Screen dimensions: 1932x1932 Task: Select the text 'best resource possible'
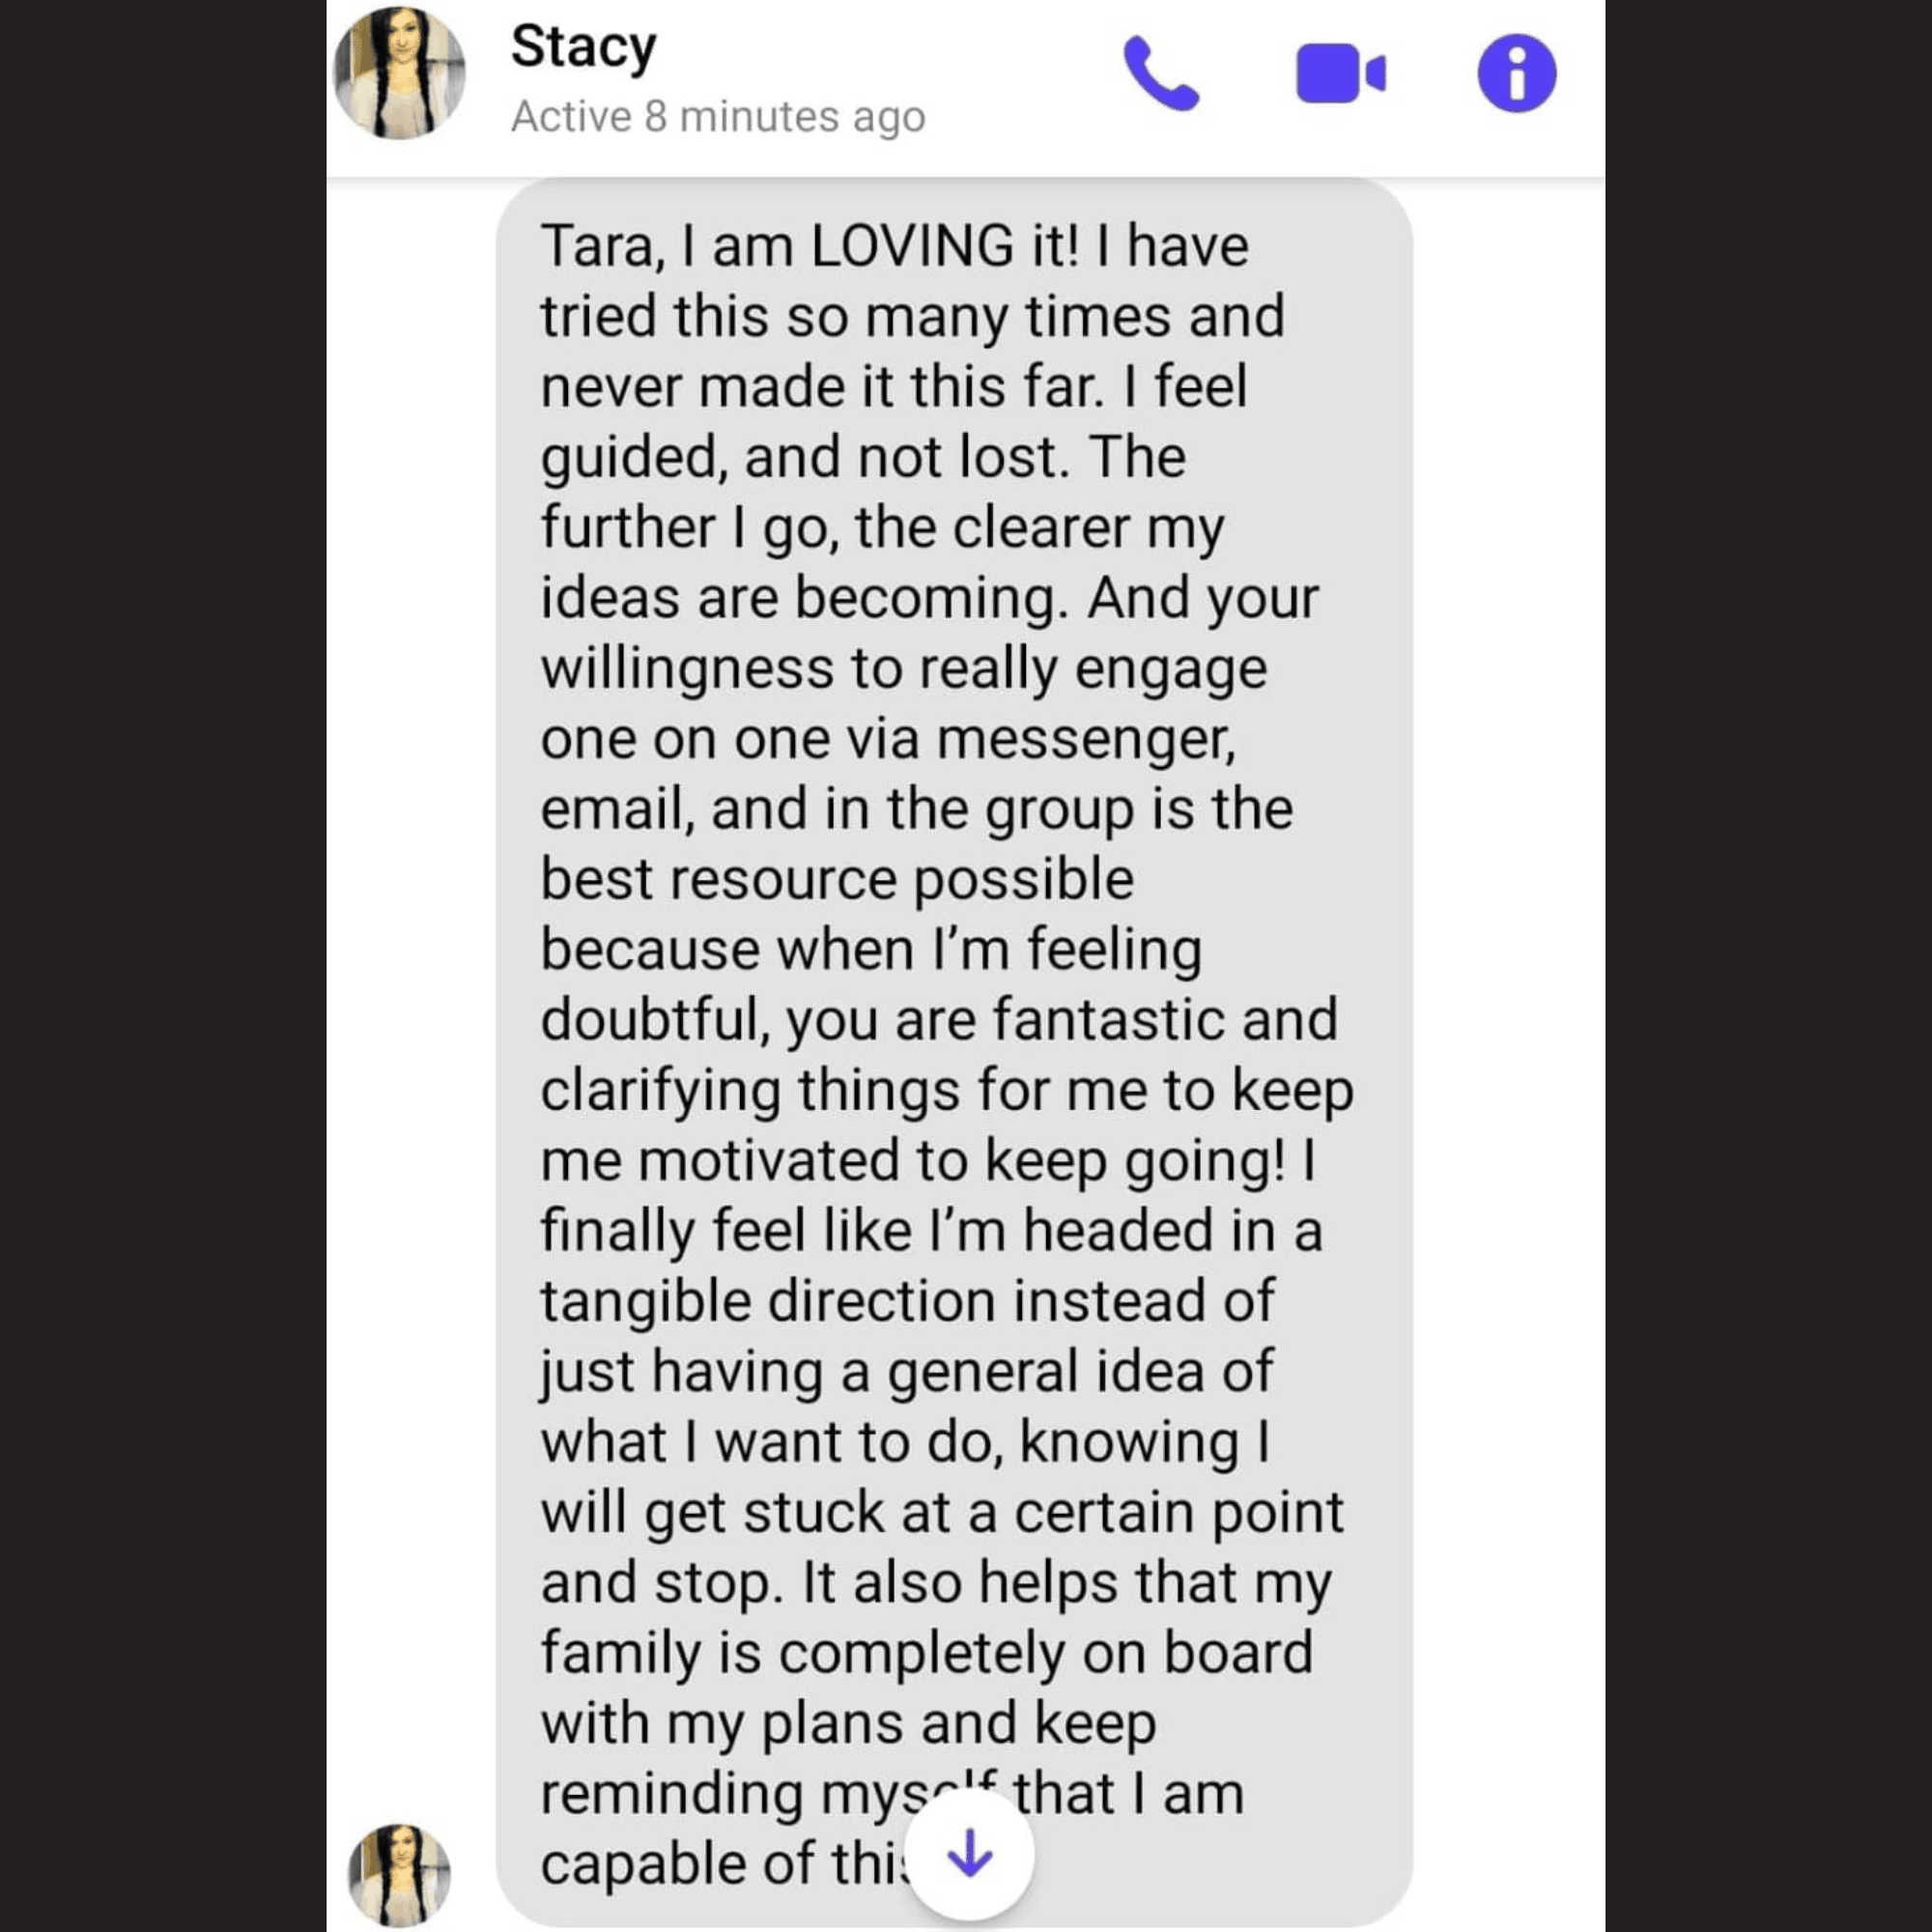[x=837, y=880]
